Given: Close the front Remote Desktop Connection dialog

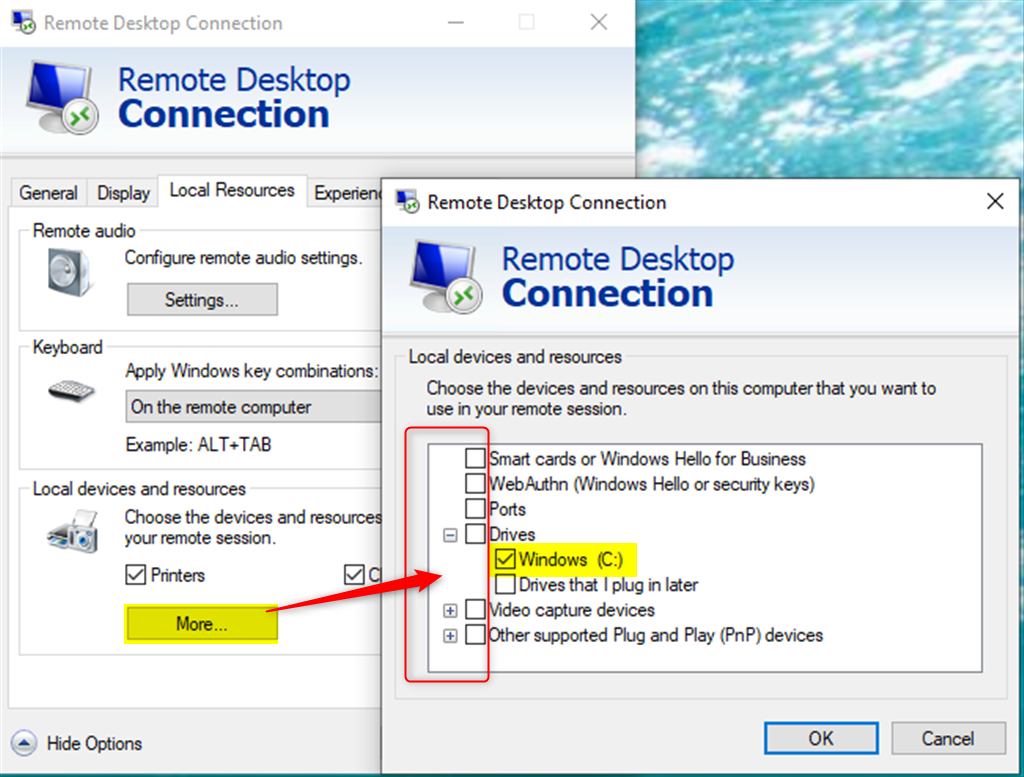Looking at the screenshot, I should coord(995,201).
